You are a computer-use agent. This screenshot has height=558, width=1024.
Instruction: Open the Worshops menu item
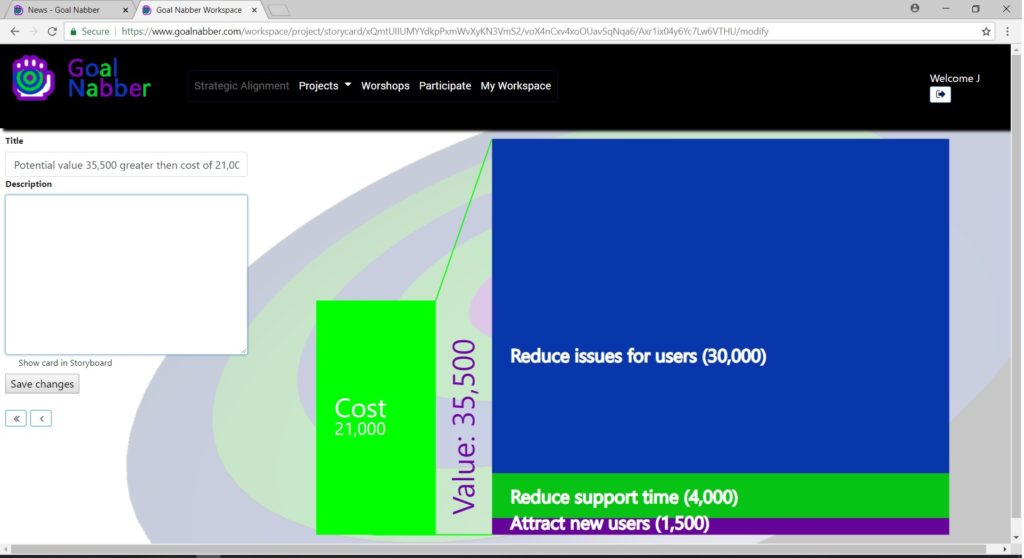coord(385,86)
